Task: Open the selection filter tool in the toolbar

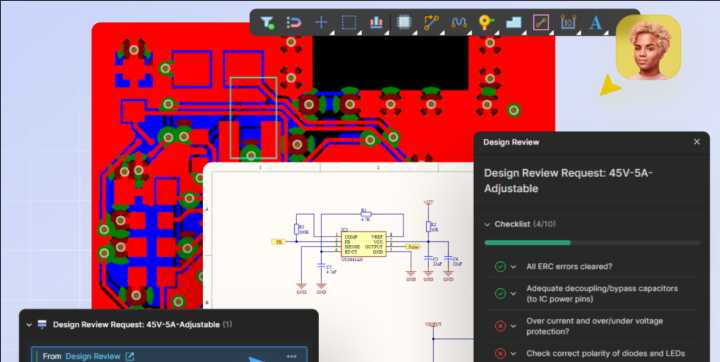Action: [267, 23]
